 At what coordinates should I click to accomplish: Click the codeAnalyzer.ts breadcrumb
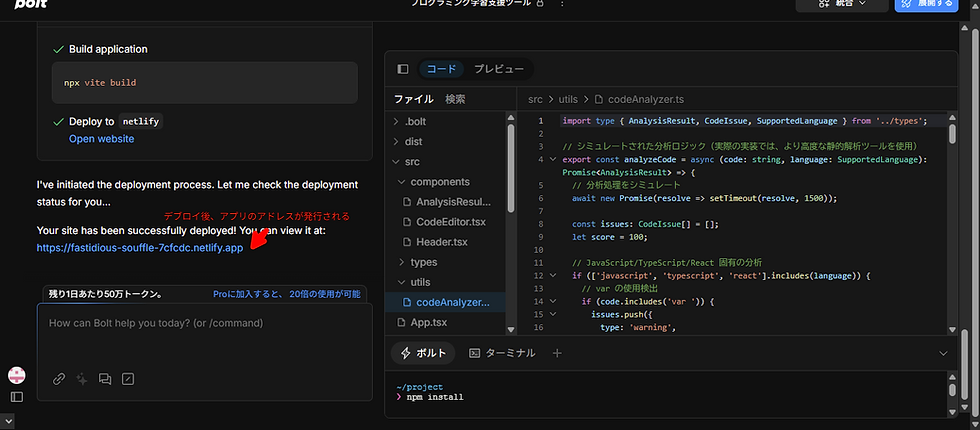click(646, 99)
